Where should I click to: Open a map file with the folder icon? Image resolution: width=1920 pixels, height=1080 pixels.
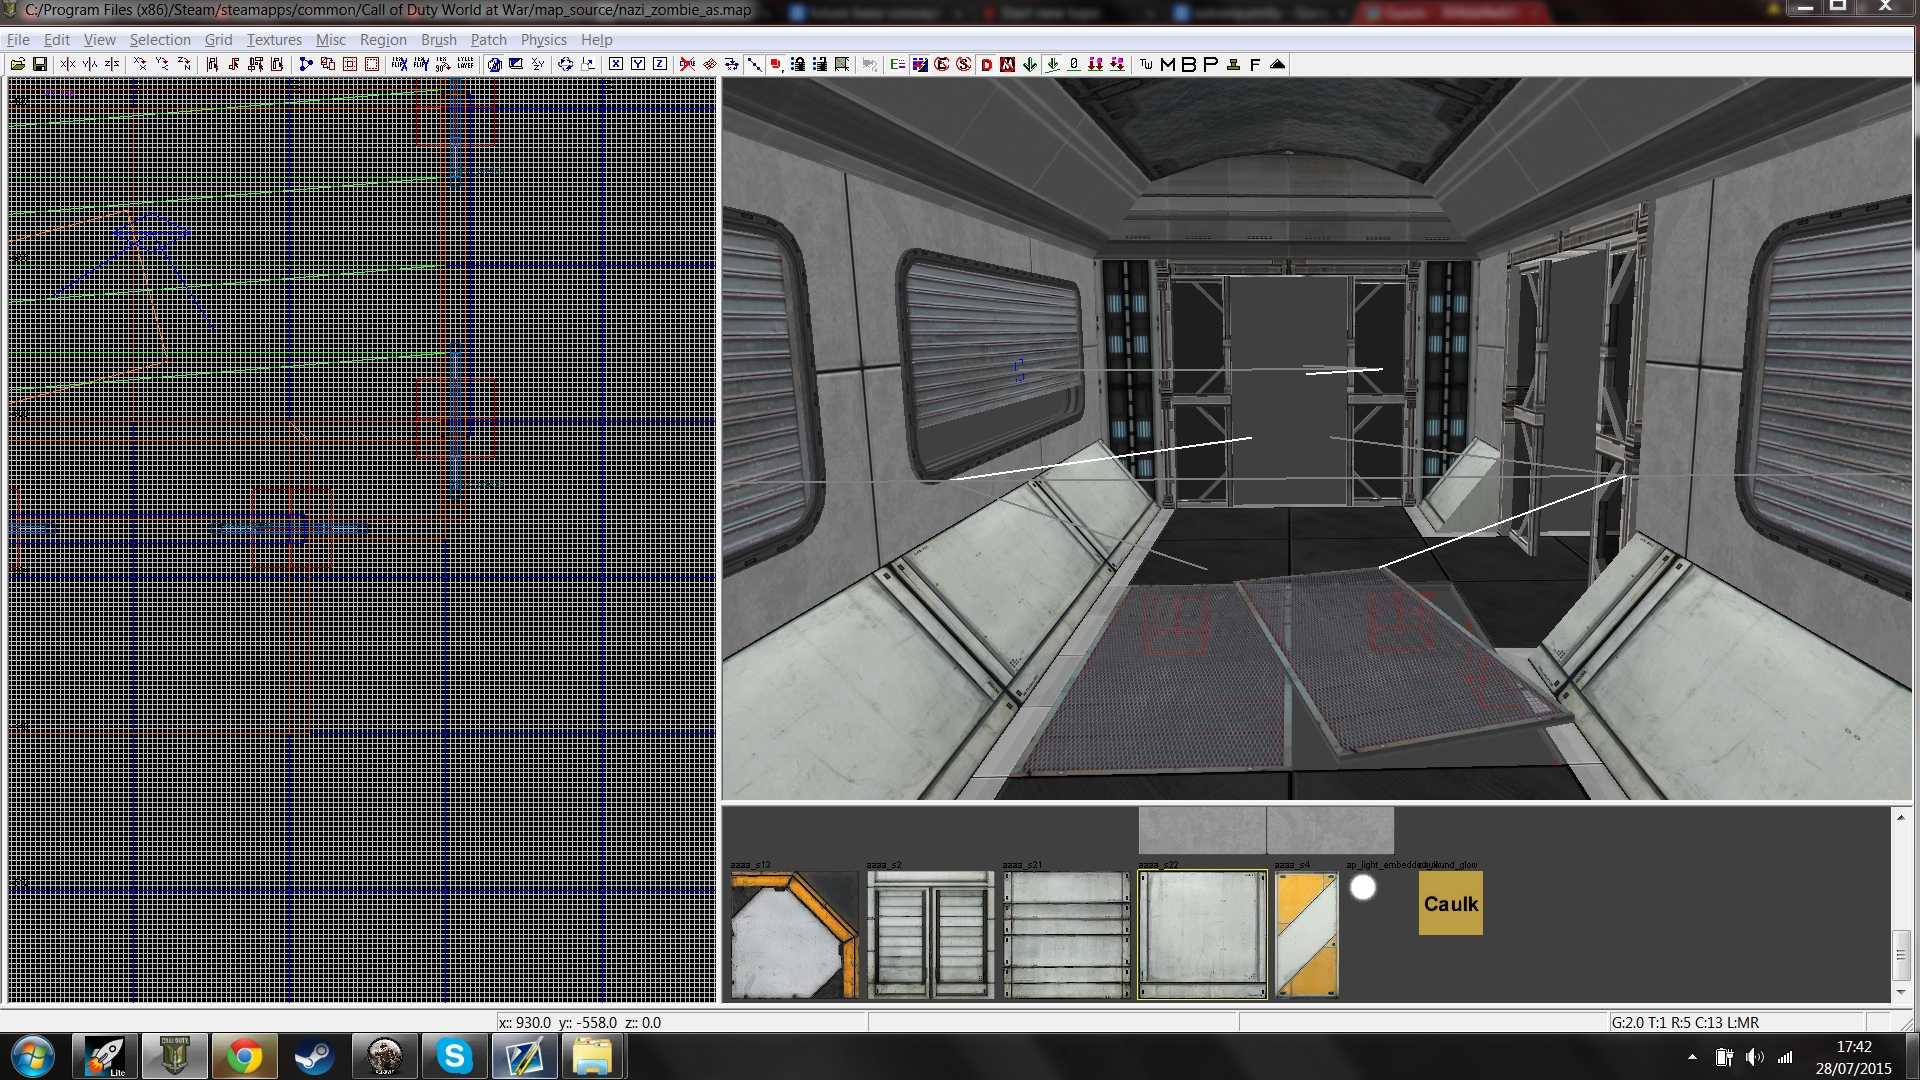point(18,64)
